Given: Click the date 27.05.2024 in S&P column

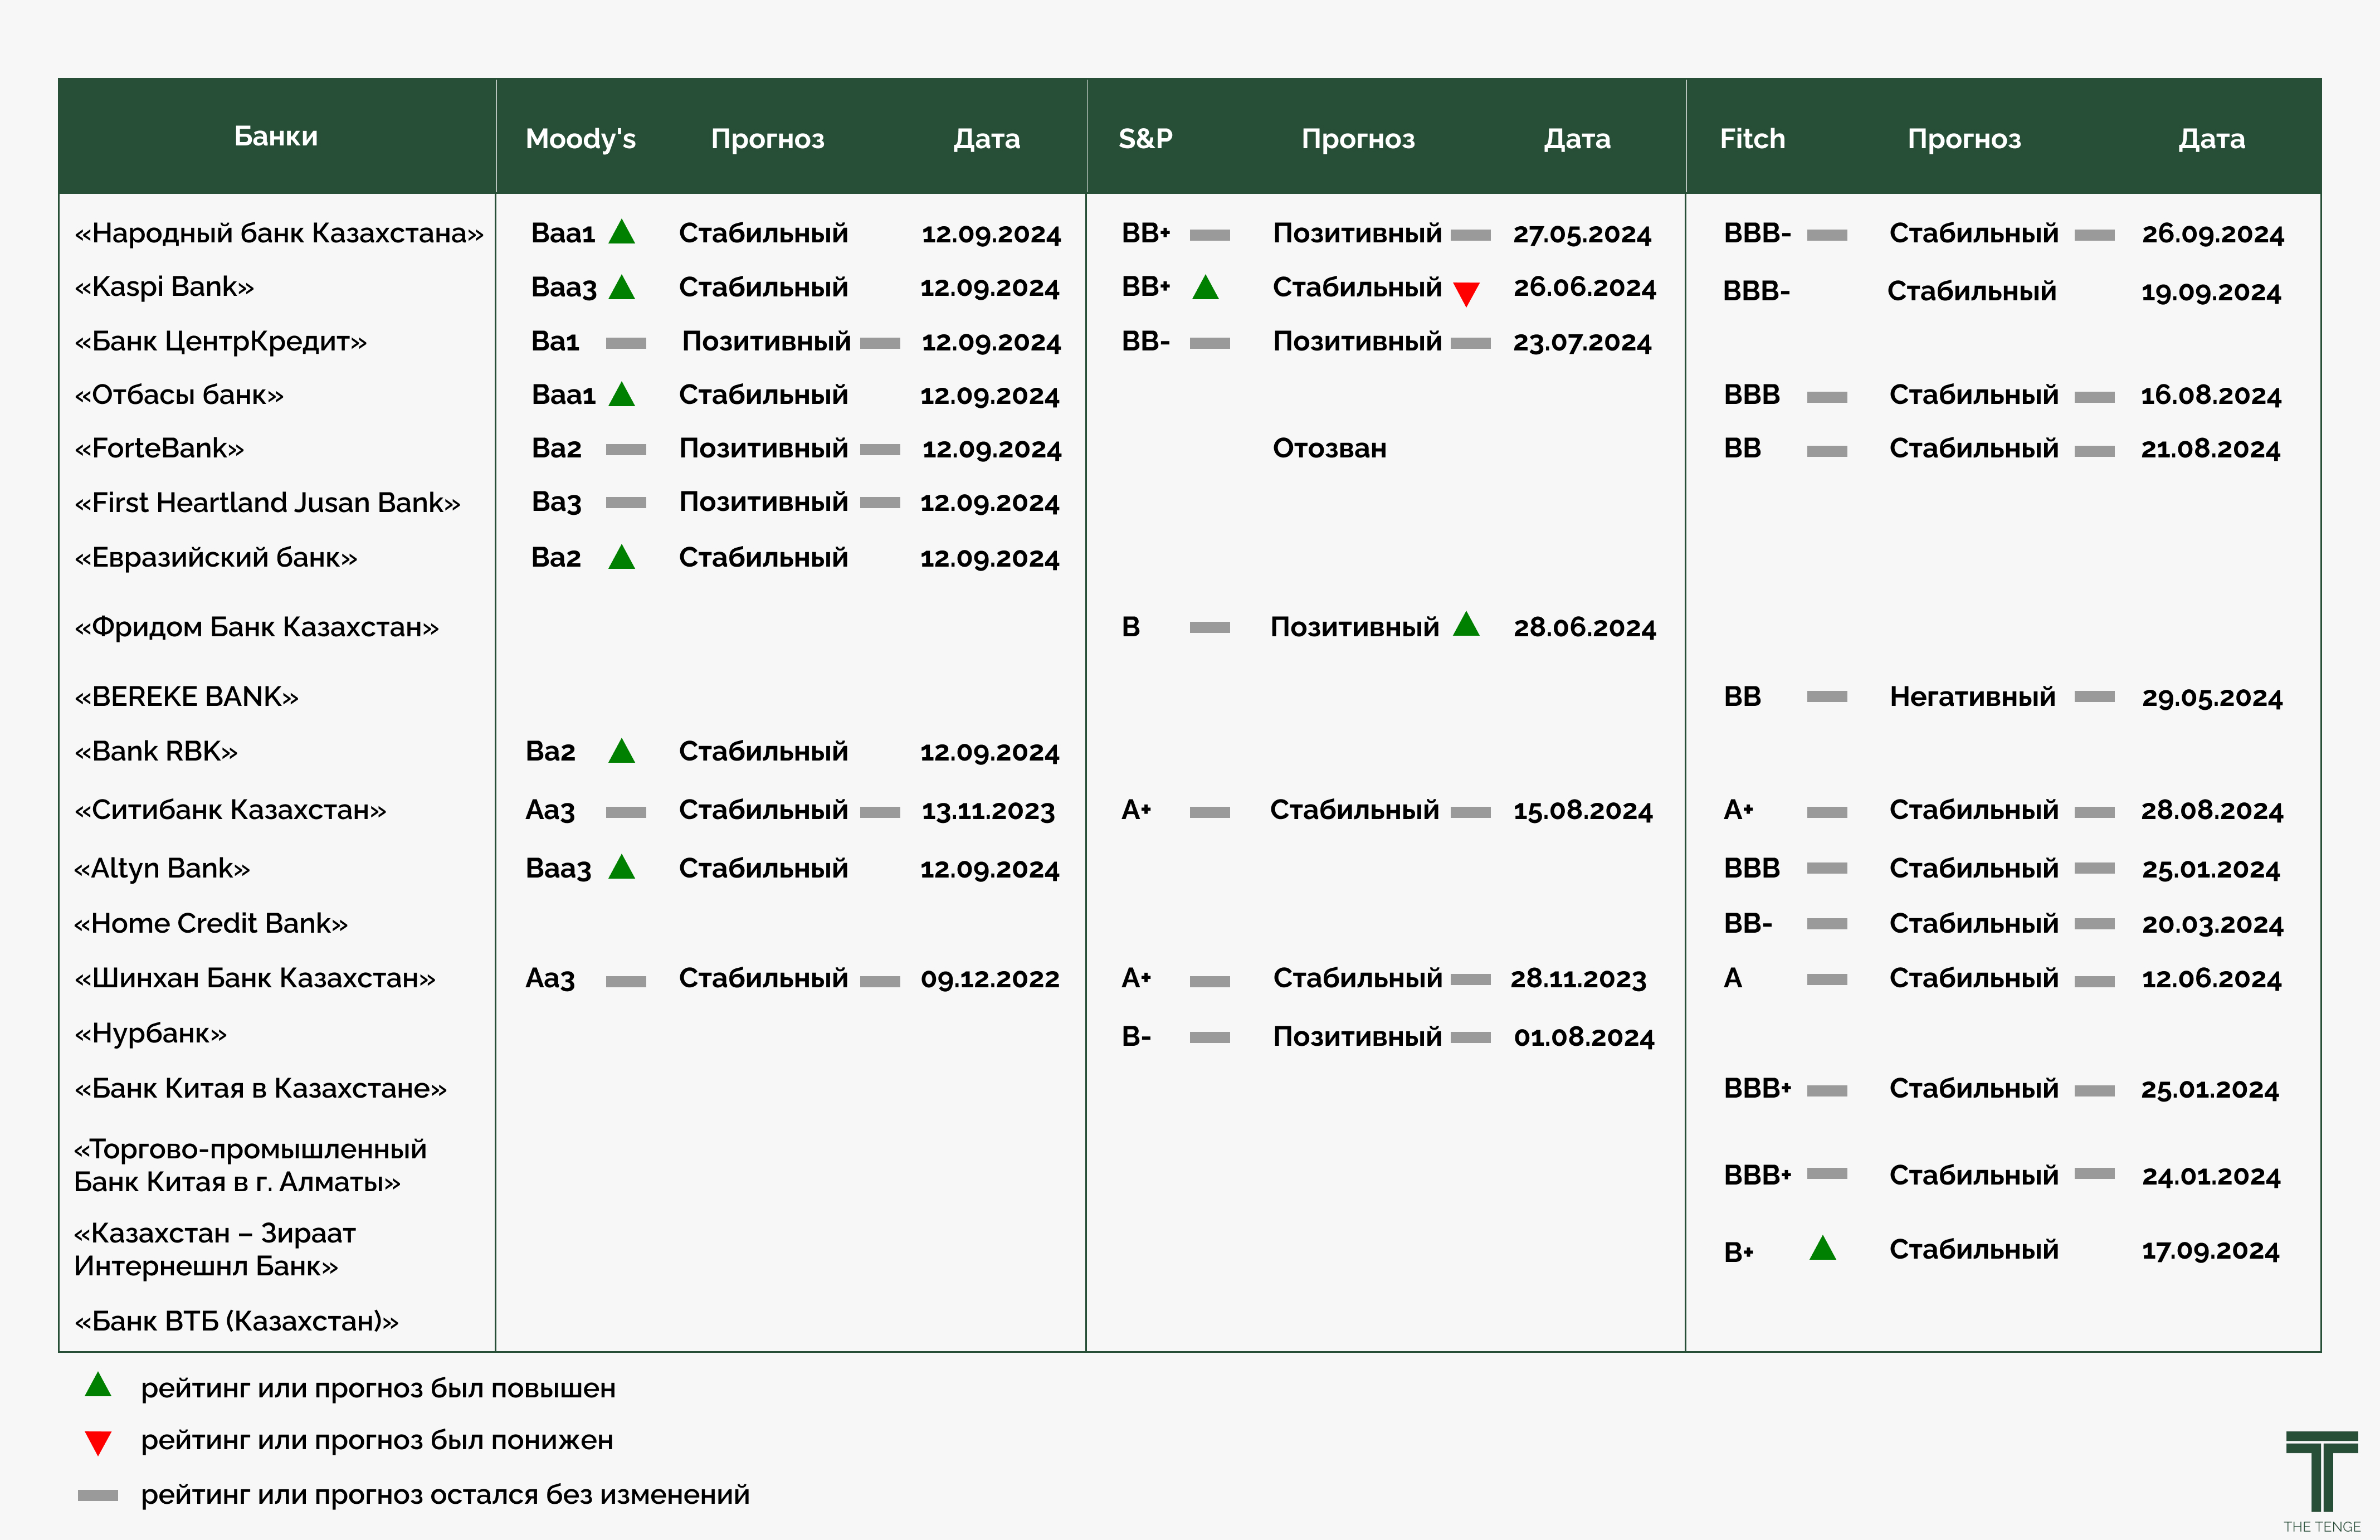Looking at the screenshot, I should coord(1582,234).
